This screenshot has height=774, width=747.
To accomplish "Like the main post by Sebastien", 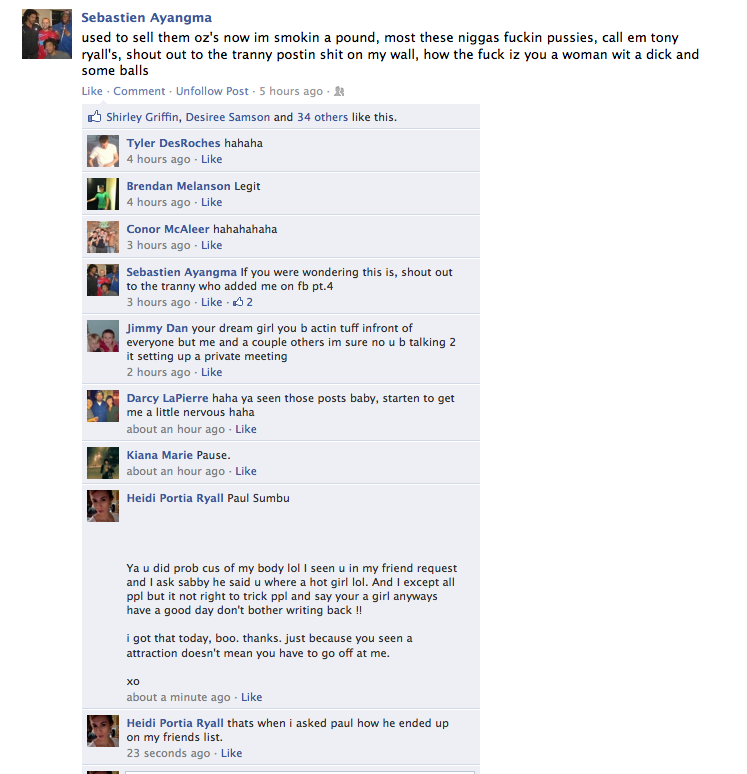I will [x=92, y=91].
